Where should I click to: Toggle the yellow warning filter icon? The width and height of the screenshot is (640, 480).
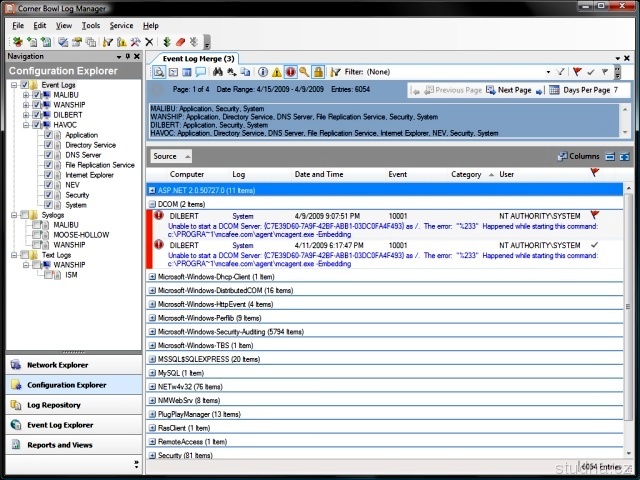[277, 72]
